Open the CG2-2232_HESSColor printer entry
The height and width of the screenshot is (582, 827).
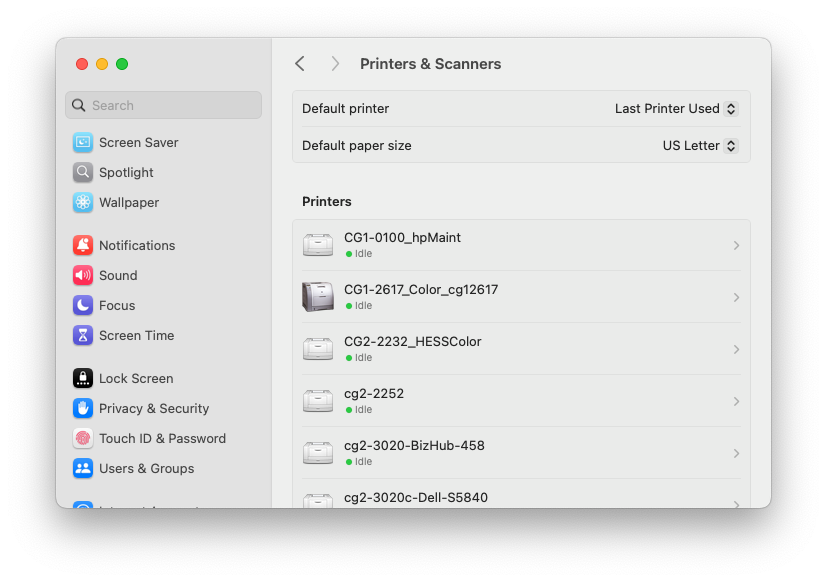(x=413, y=342)
